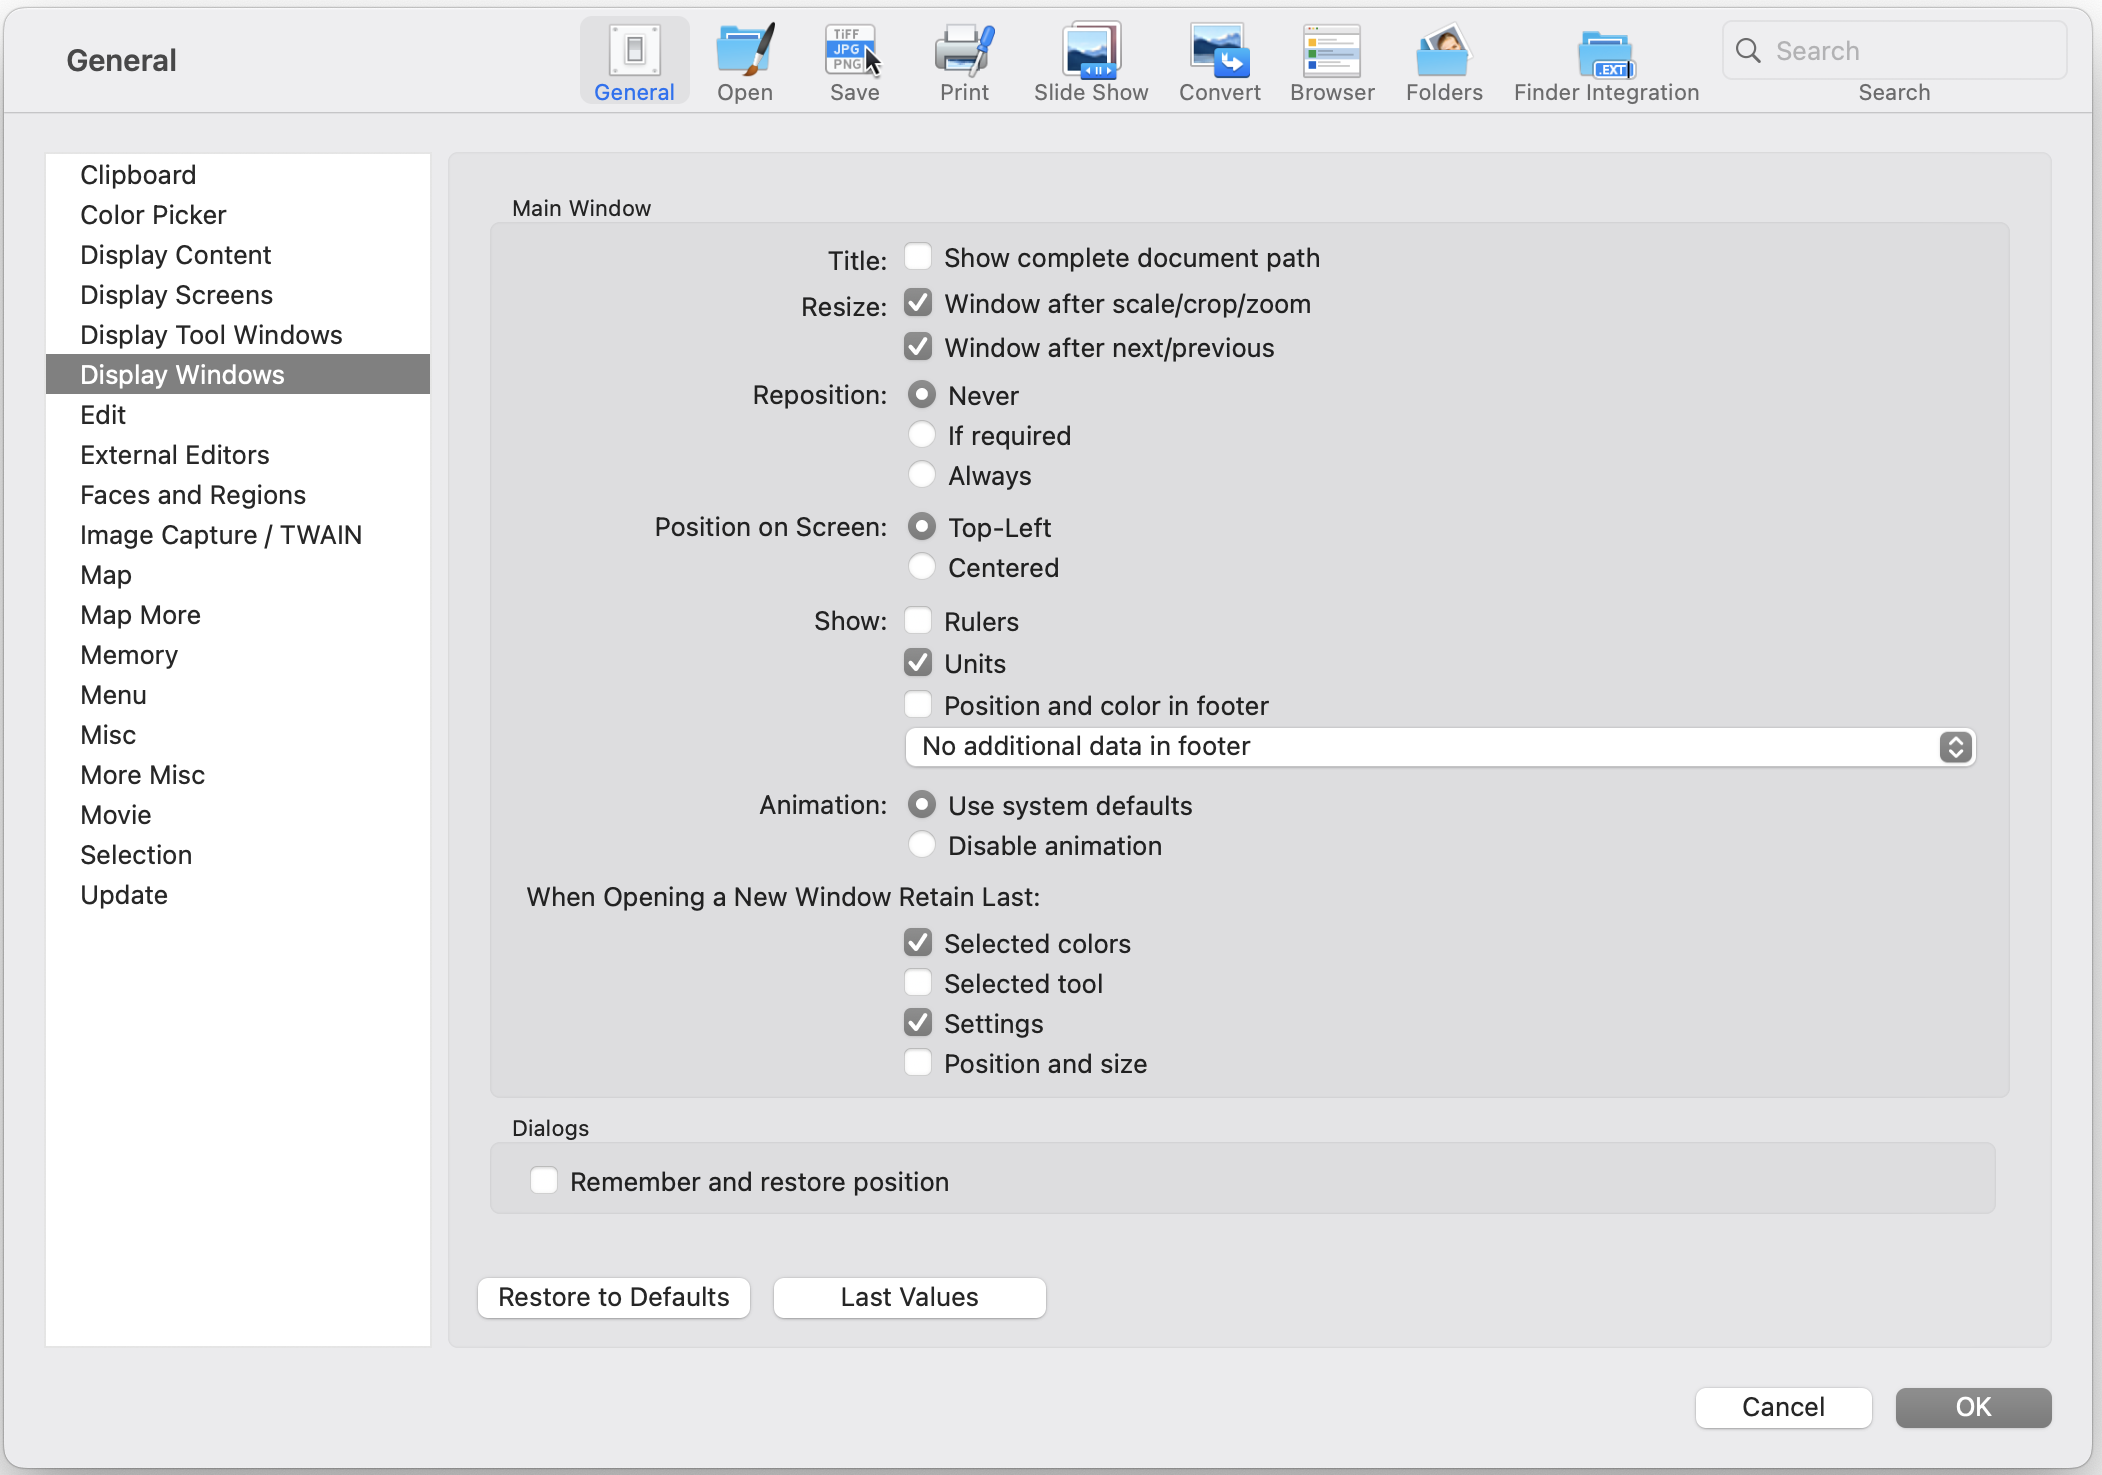
Task: Toggle Selected colors checkbox
Action: tap(918, 943)
